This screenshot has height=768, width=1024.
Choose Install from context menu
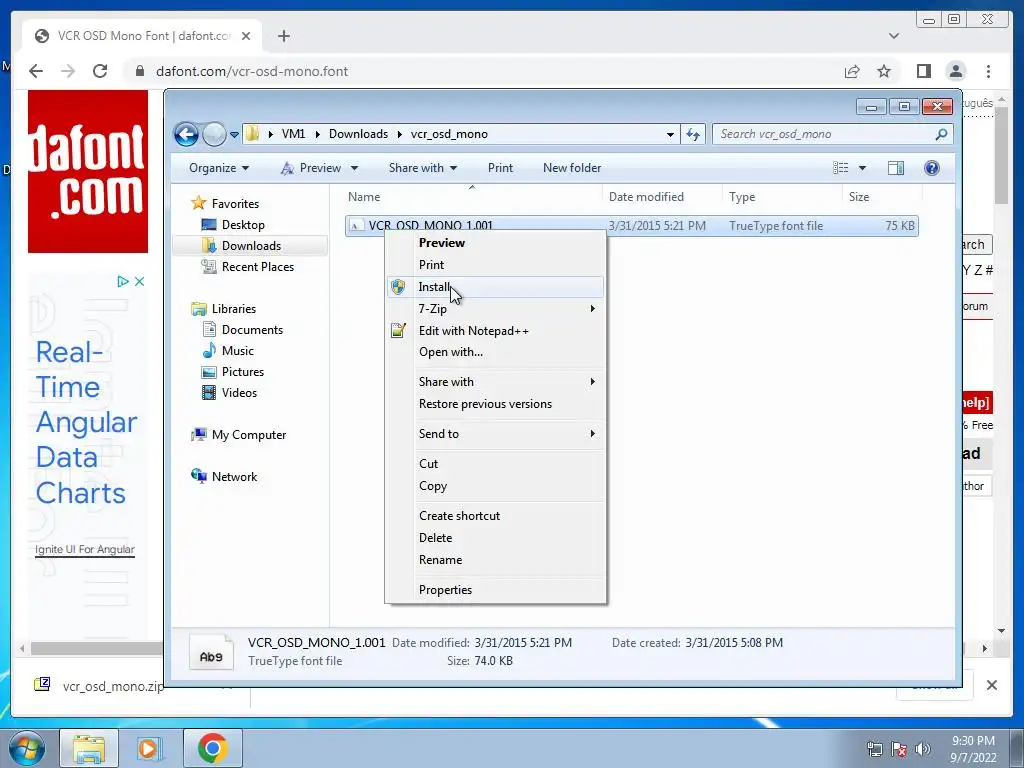[496, 287]
